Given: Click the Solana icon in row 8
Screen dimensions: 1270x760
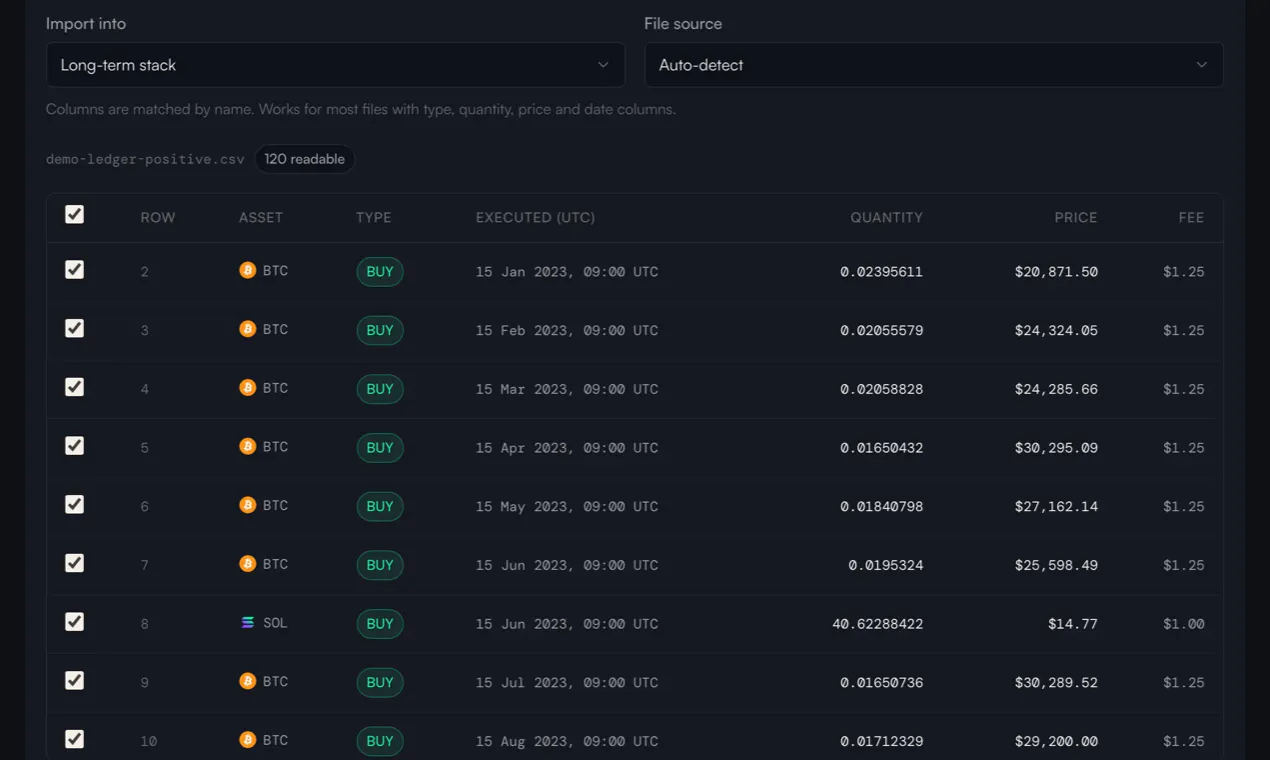Looking at the screenshot, I should (x=248, y=622).
